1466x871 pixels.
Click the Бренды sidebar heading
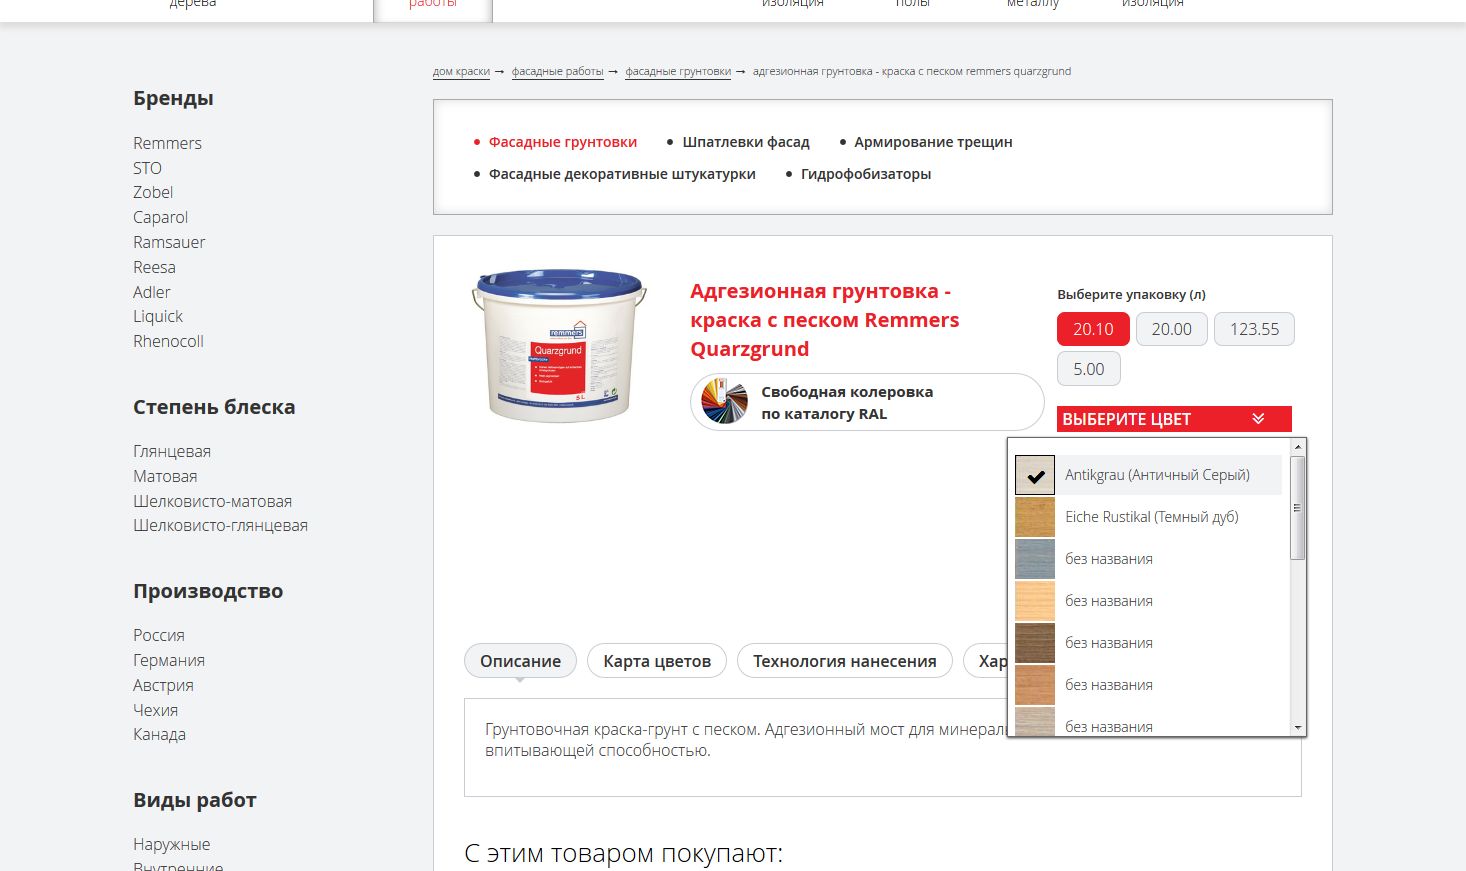coord(173,98)
